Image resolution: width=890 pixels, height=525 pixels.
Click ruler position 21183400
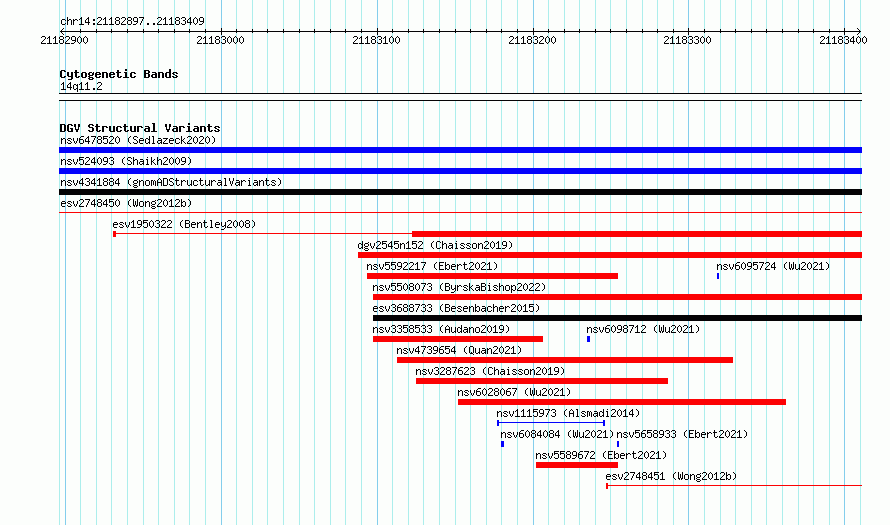click(x=843, y=40)
